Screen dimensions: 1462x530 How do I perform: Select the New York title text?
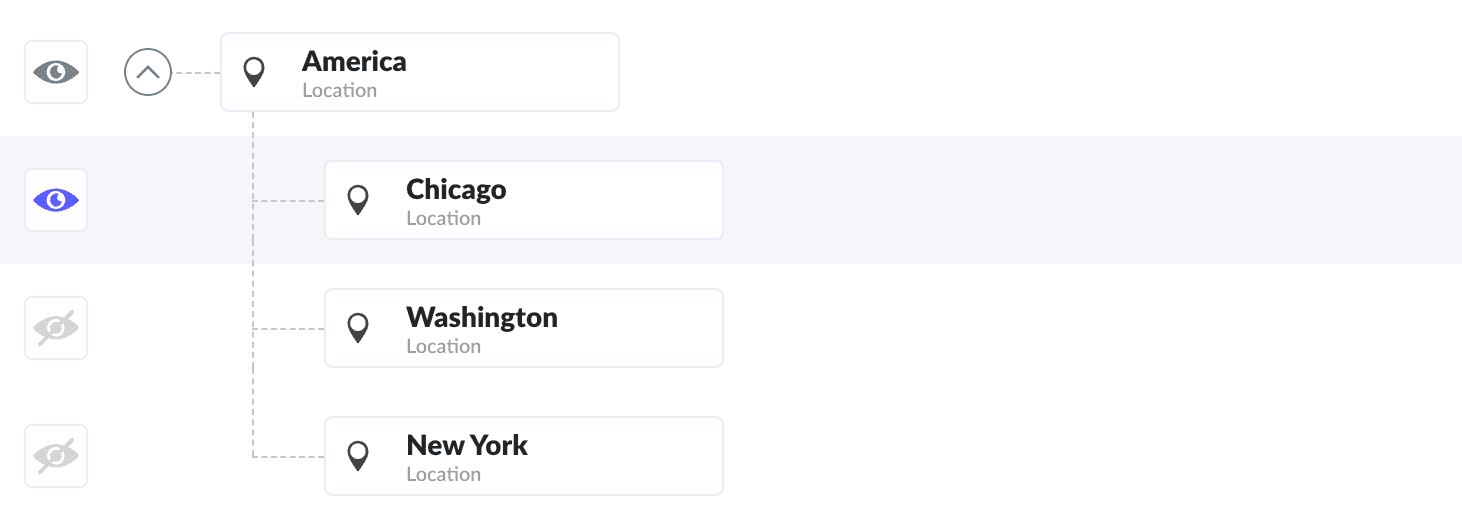[467, 446]
